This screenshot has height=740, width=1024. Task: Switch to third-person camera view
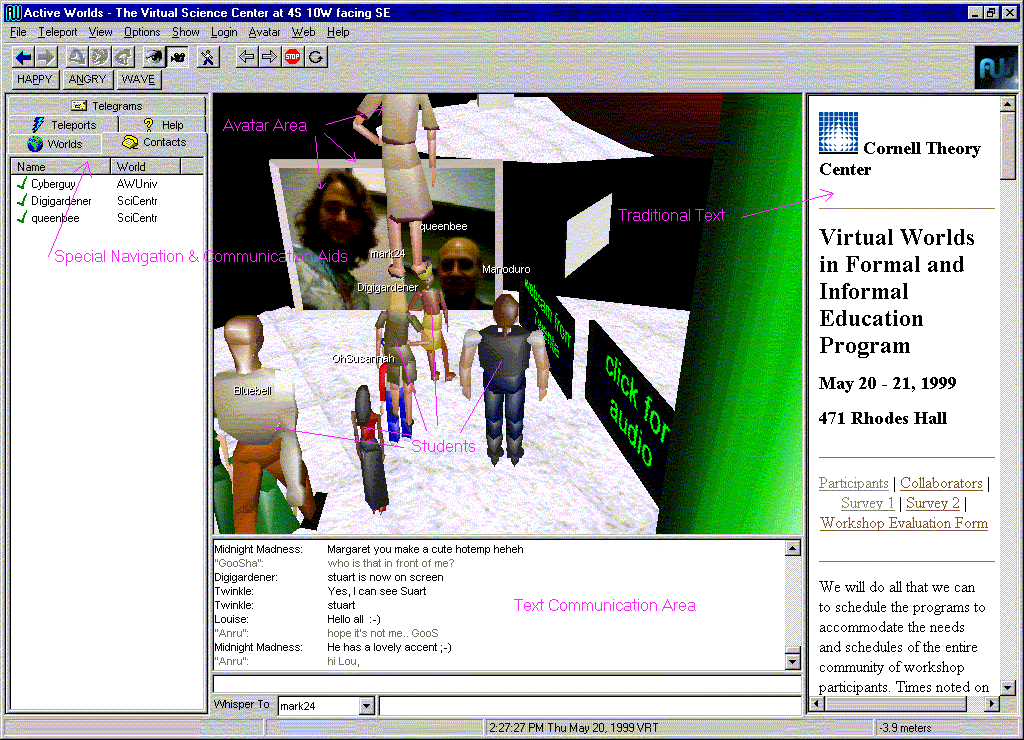[x=178, y=57]
